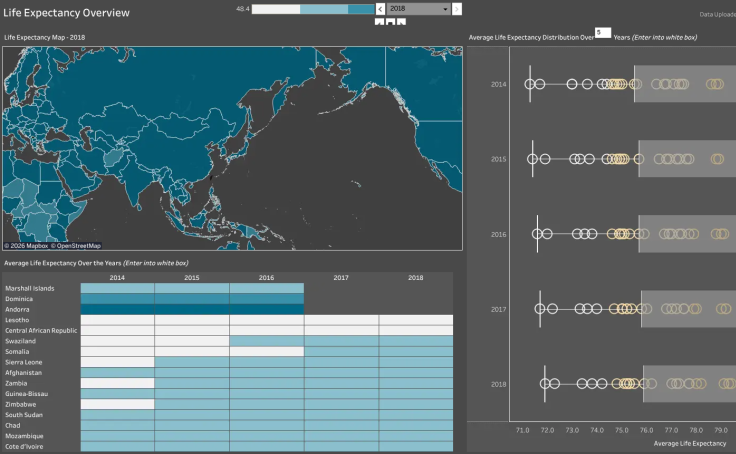Select the dark teal legend segment

(x=361, y=9)
